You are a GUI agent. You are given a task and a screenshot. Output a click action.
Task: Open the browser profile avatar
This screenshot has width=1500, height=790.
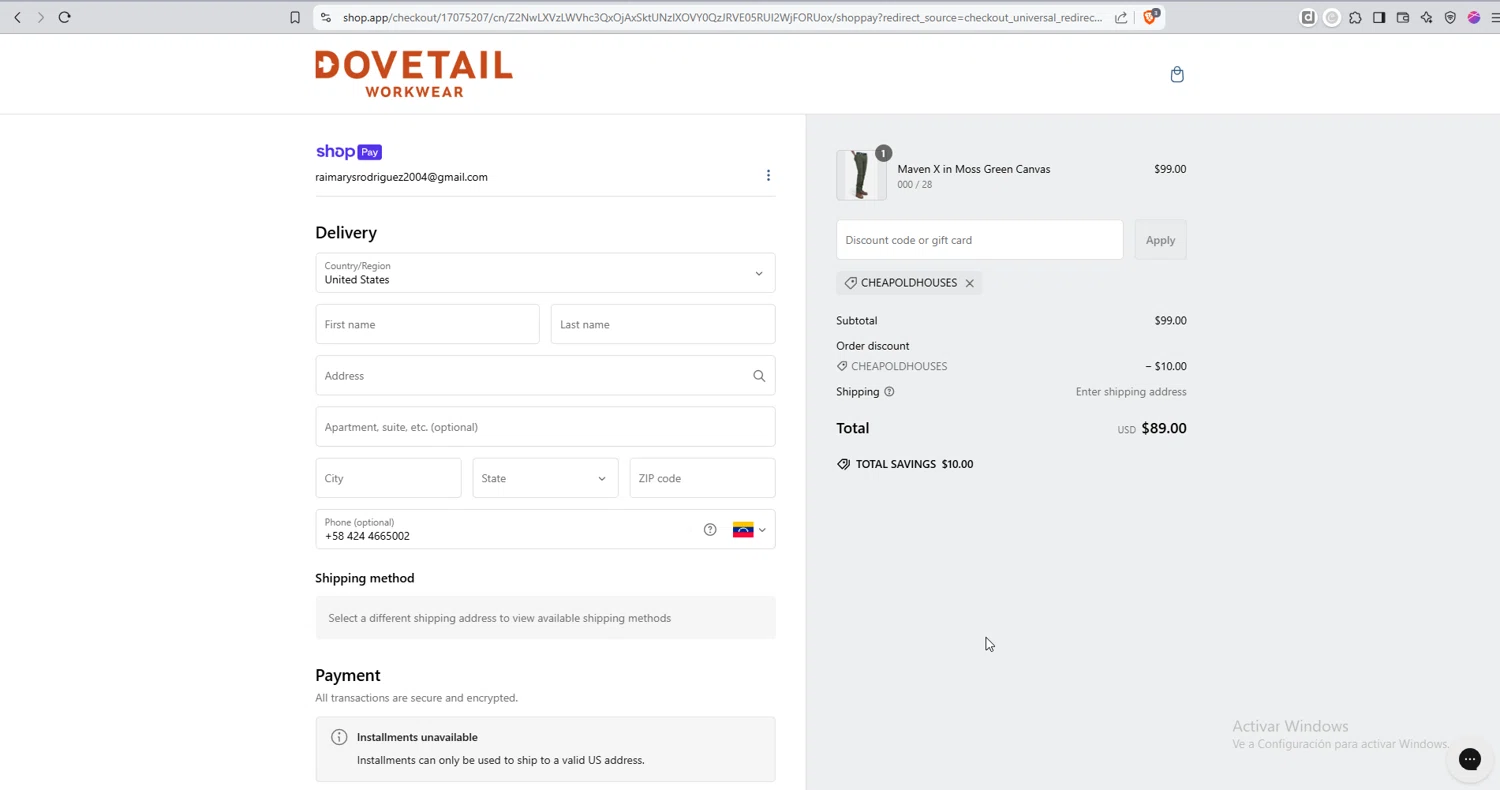1474,17
